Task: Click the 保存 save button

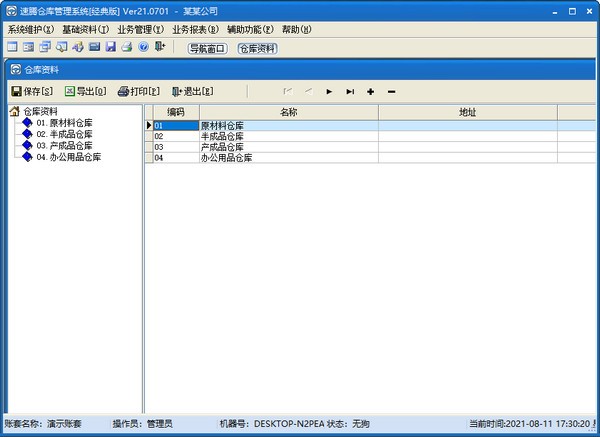Action: (31, 92)
